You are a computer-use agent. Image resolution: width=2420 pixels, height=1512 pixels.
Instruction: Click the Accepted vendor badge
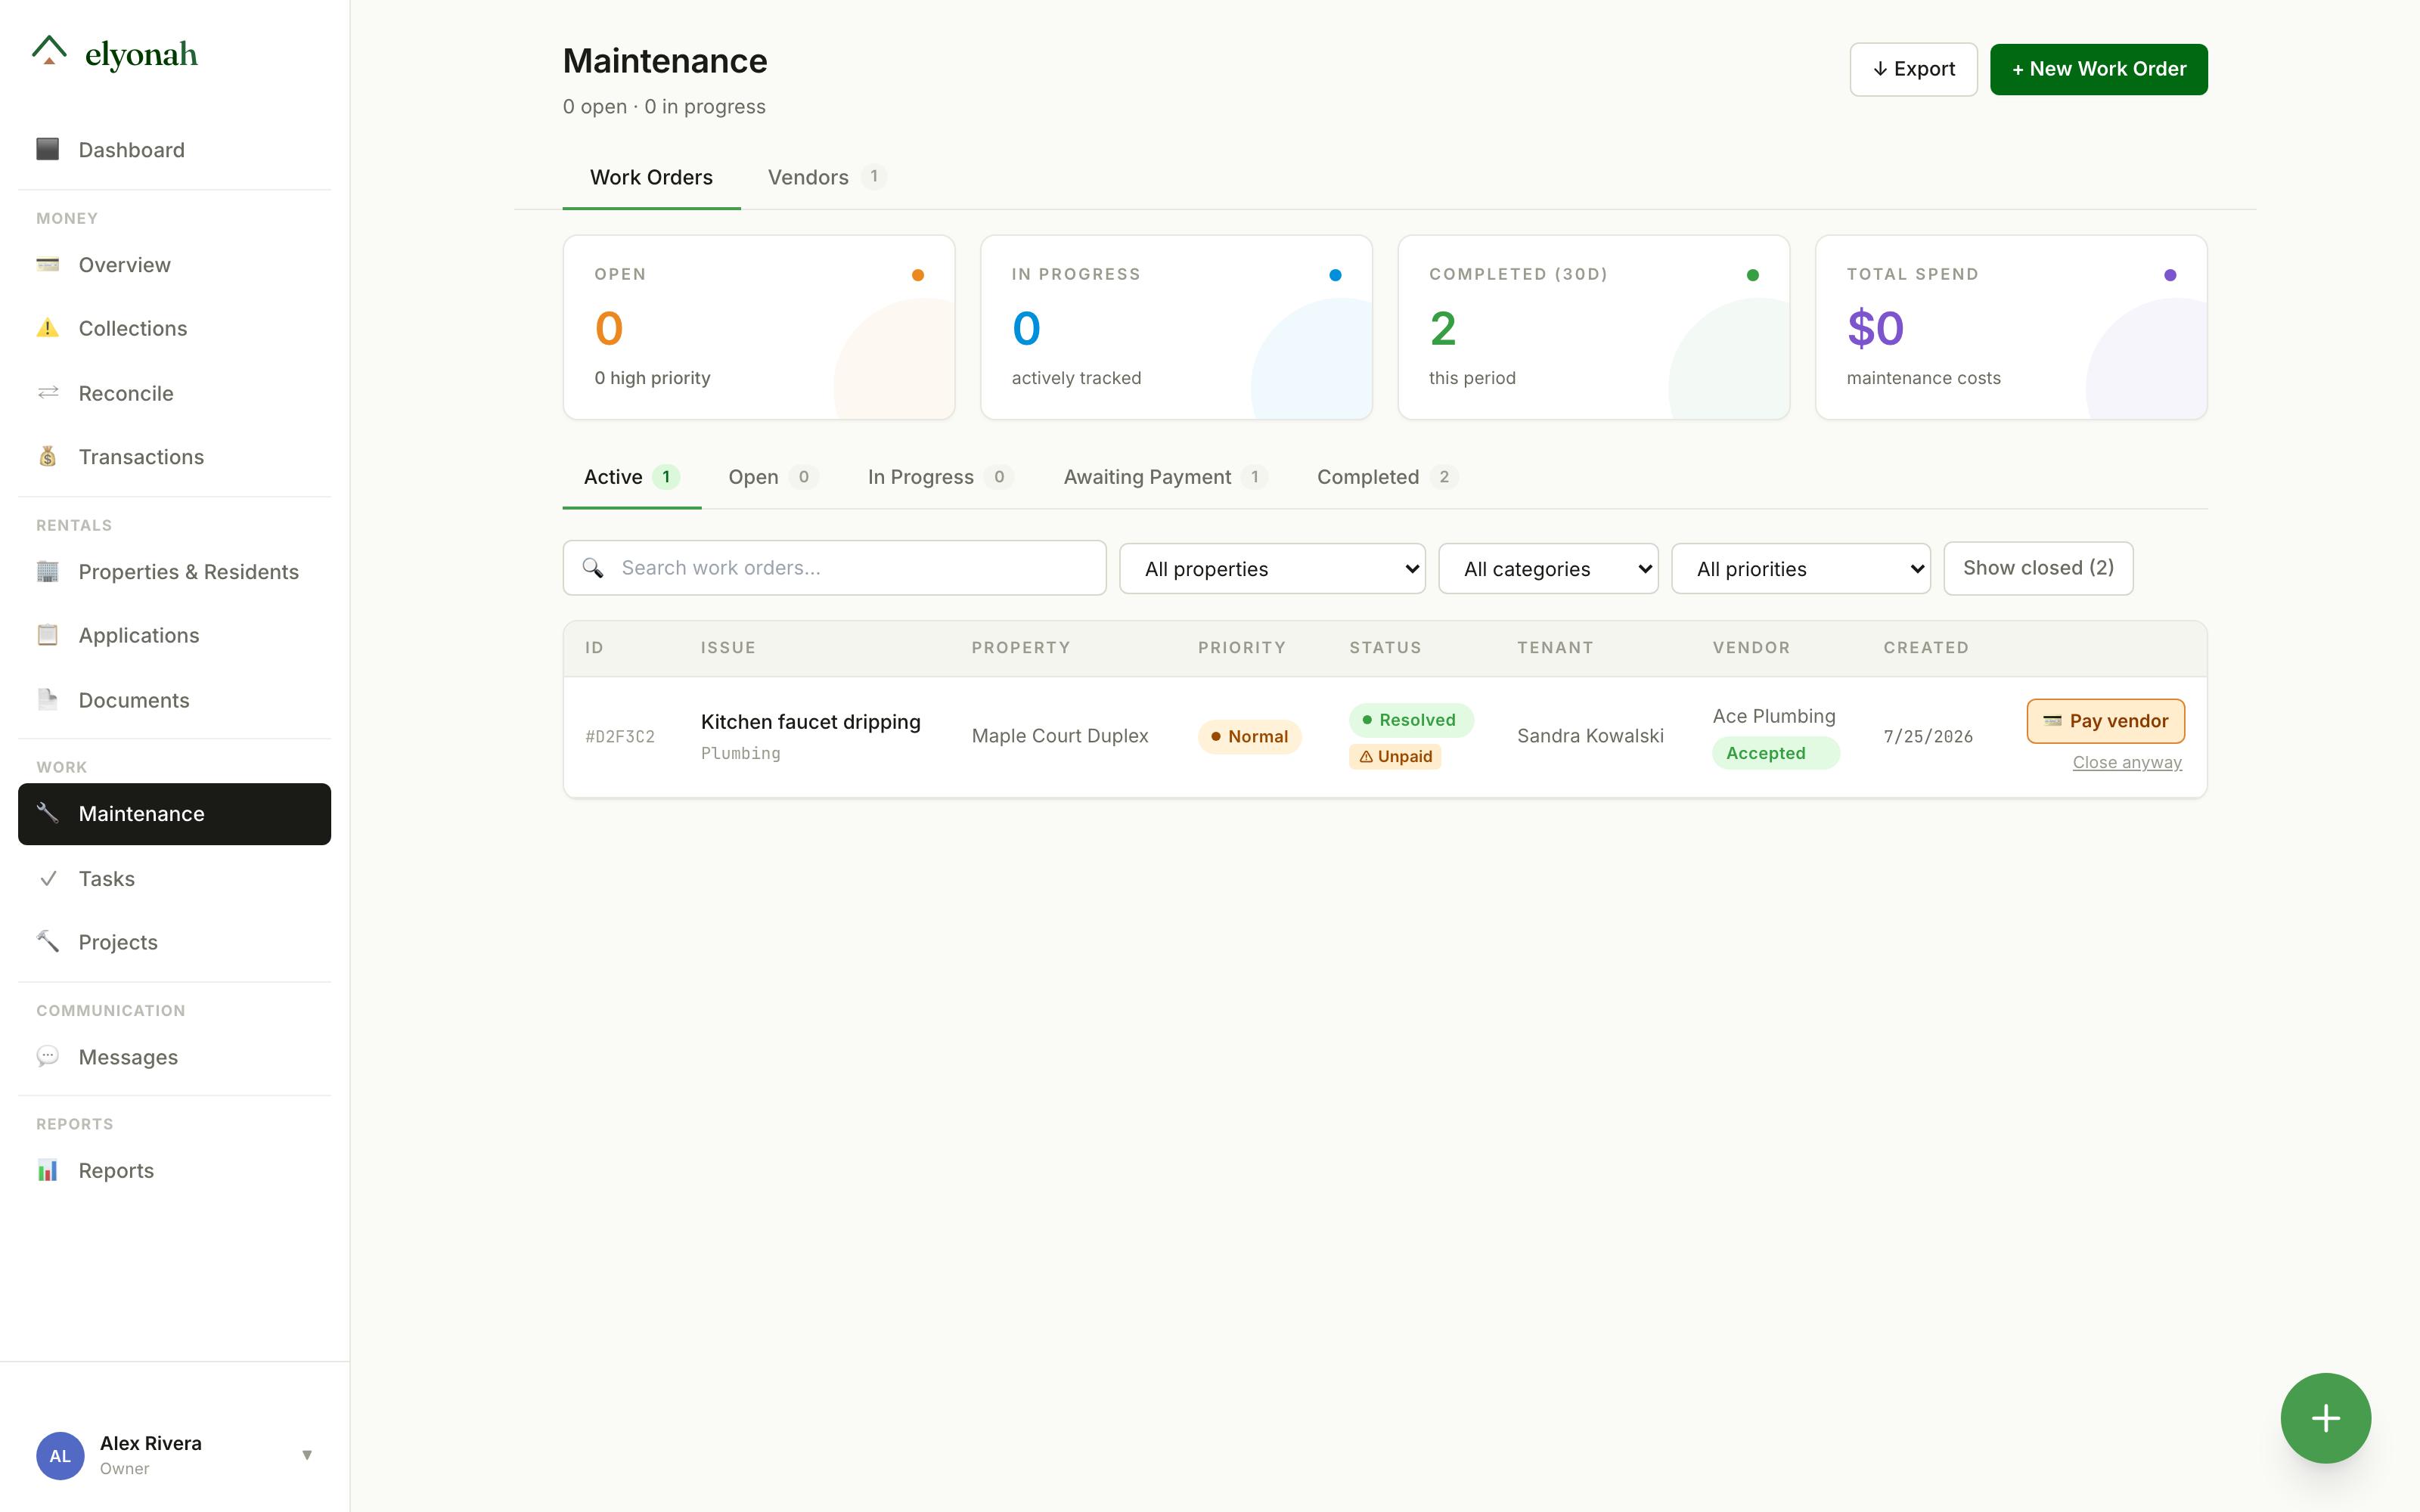coord(1775,753)
